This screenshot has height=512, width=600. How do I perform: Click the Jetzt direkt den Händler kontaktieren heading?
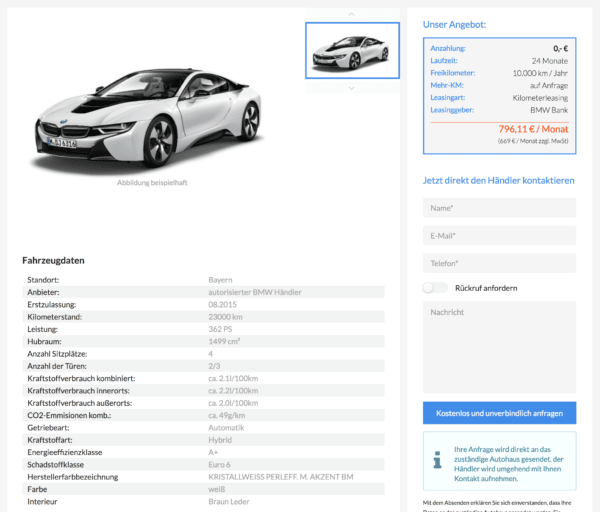tap(499, 181)
